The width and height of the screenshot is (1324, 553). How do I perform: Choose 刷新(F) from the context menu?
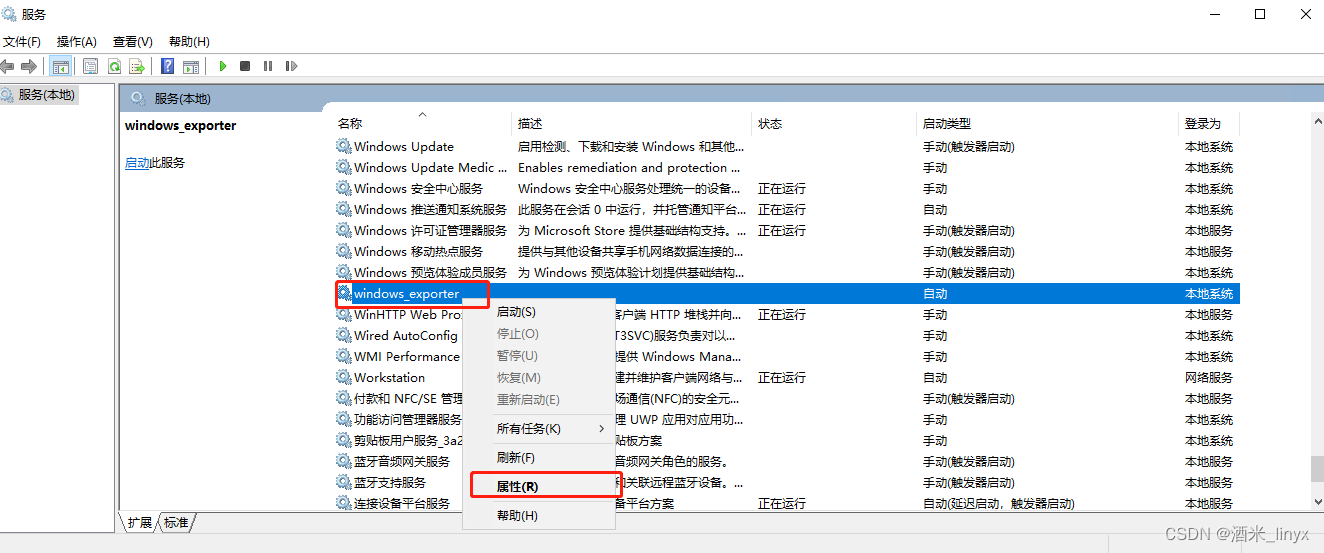tap(538, 457)
